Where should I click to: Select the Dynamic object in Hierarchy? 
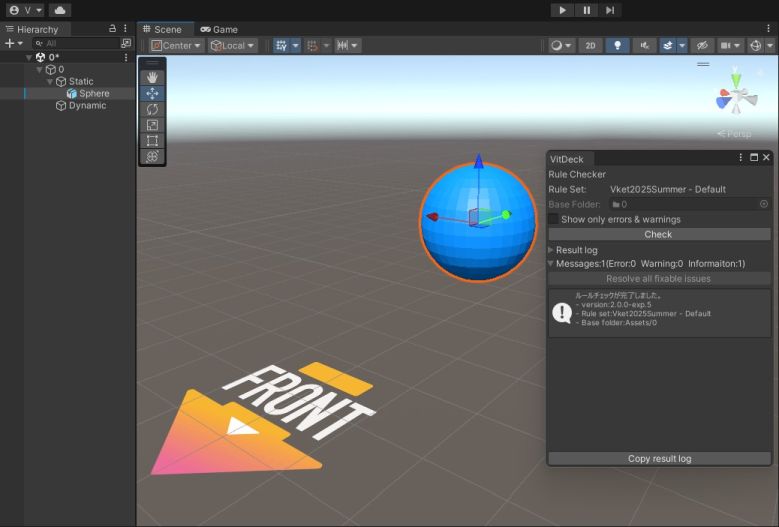click(x=87, y=106)
